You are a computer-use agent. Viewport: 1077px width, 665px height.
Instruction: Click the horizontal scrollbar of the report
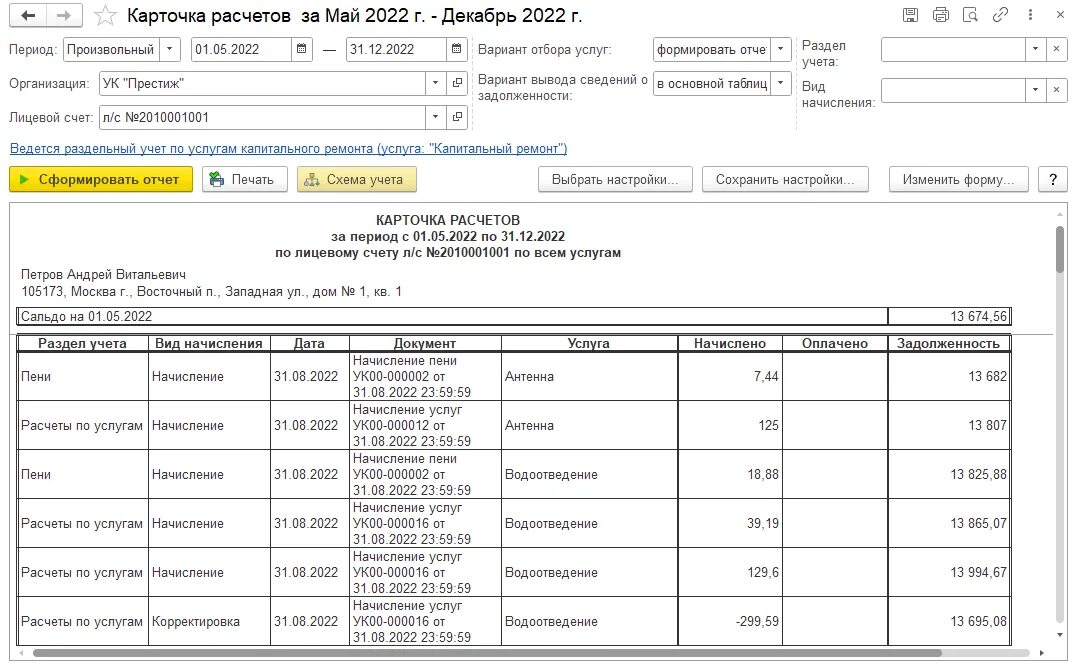click(487, 653)
